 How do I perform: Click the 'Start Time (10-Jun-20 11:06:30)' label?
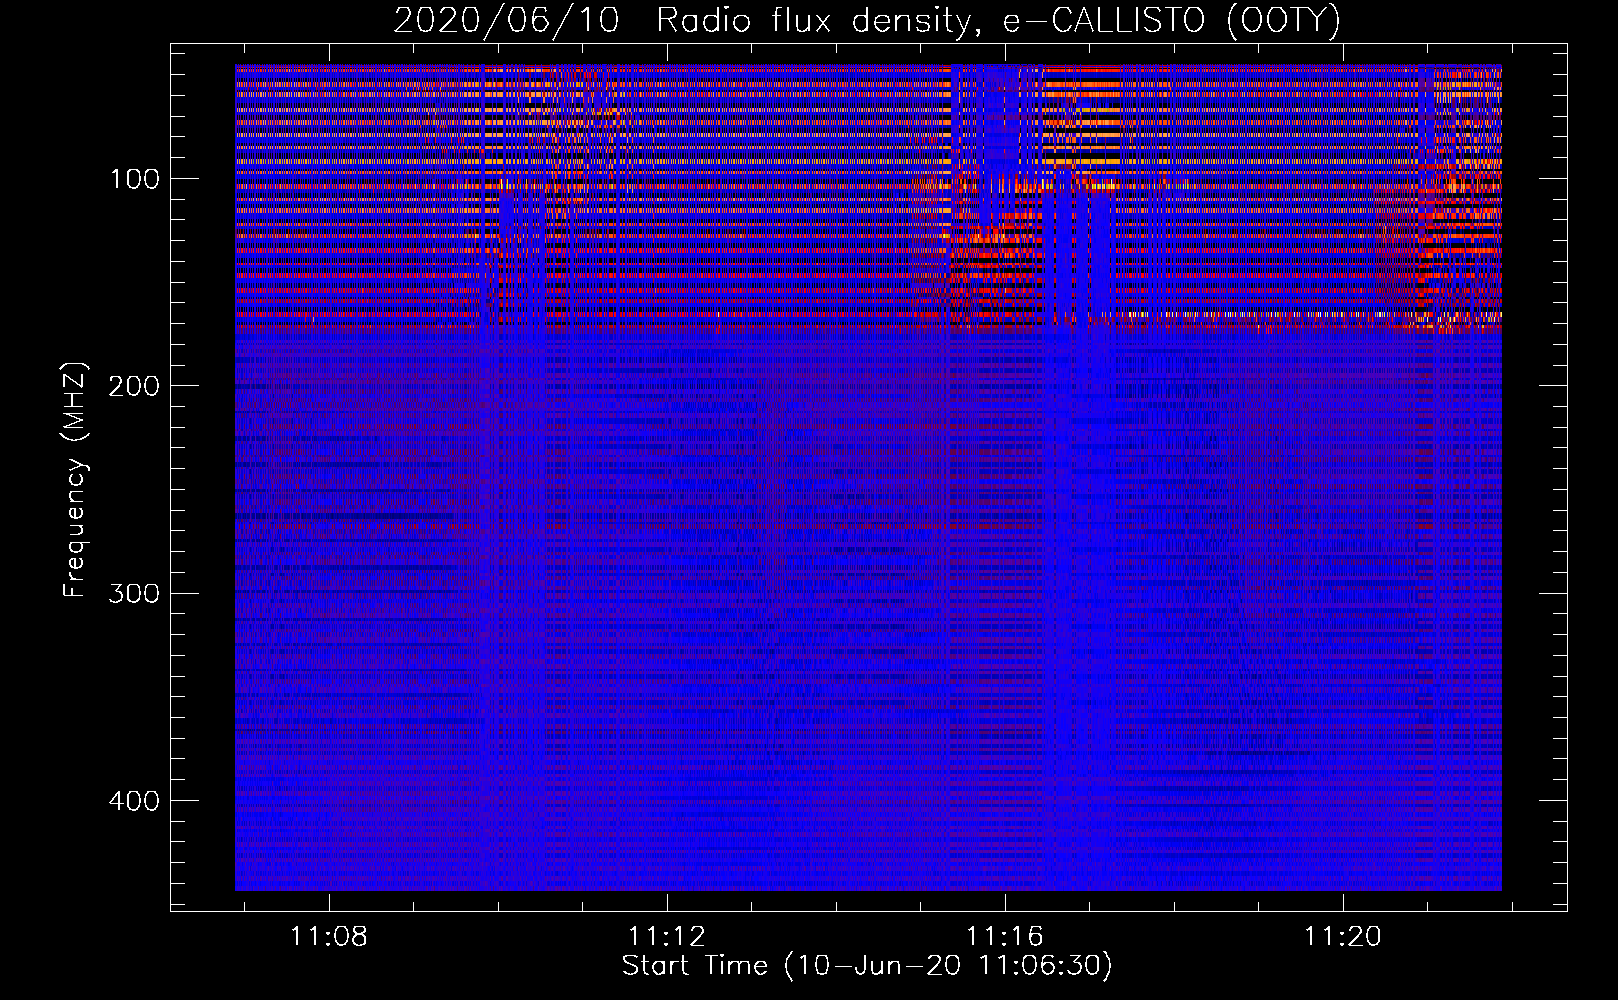pos(867,966)
